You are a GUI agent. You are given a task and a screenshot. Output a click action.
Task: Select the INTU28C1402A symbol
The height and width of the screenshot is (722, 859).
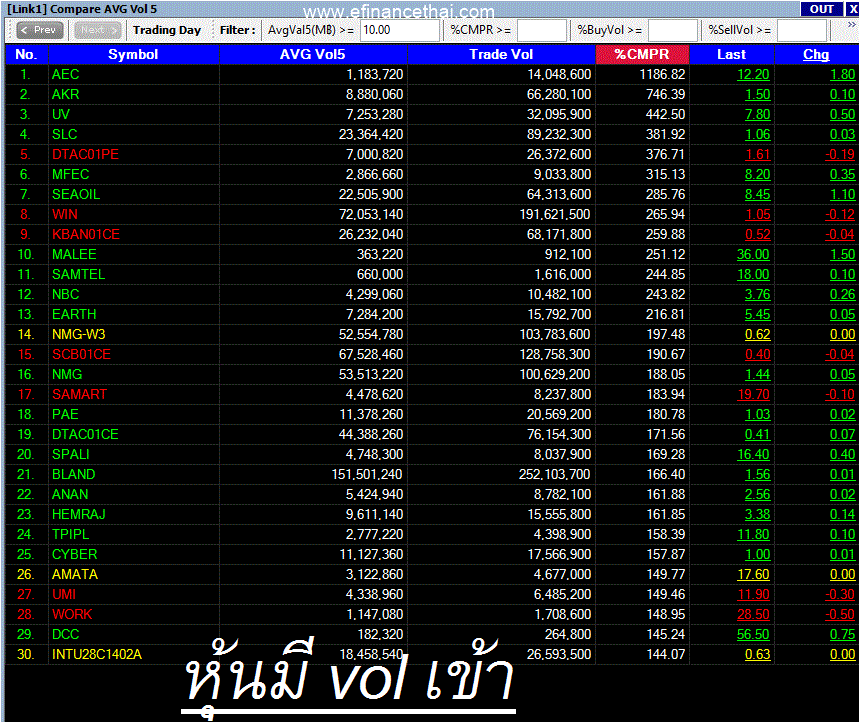tap(97, 654)
